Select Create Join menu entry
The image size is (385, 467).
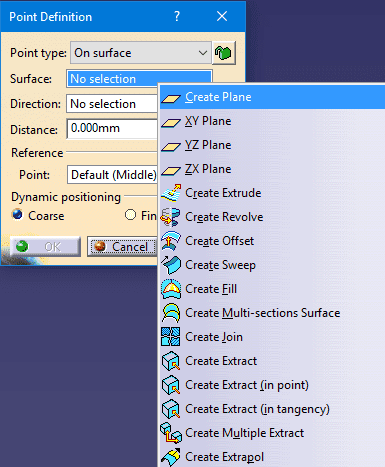272,337
